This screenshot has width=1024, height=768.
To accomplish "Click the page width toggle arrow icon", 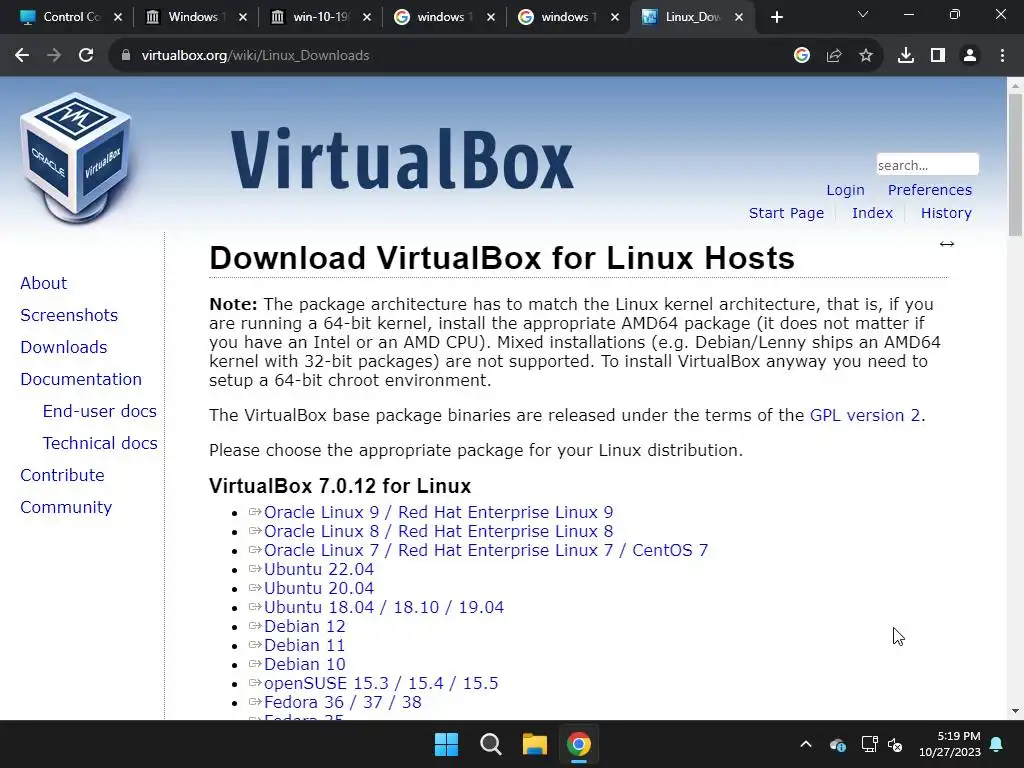I will (947, 244).
